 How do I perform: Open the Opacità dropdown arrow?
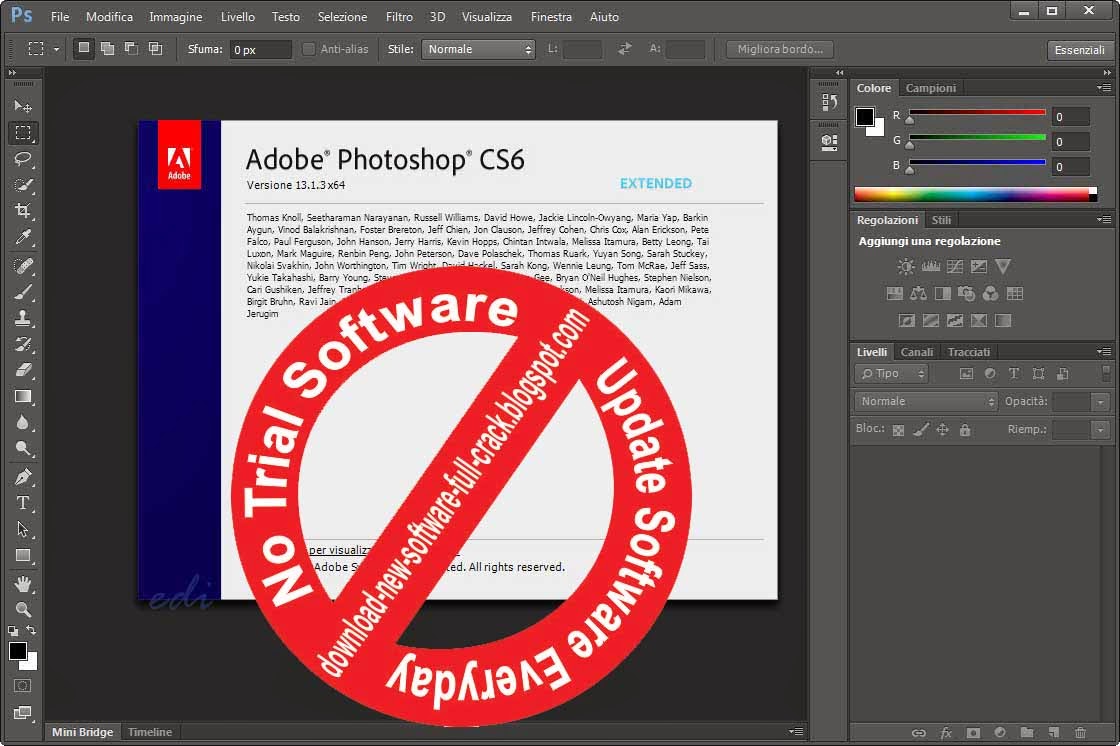[x=1101, y=402]
